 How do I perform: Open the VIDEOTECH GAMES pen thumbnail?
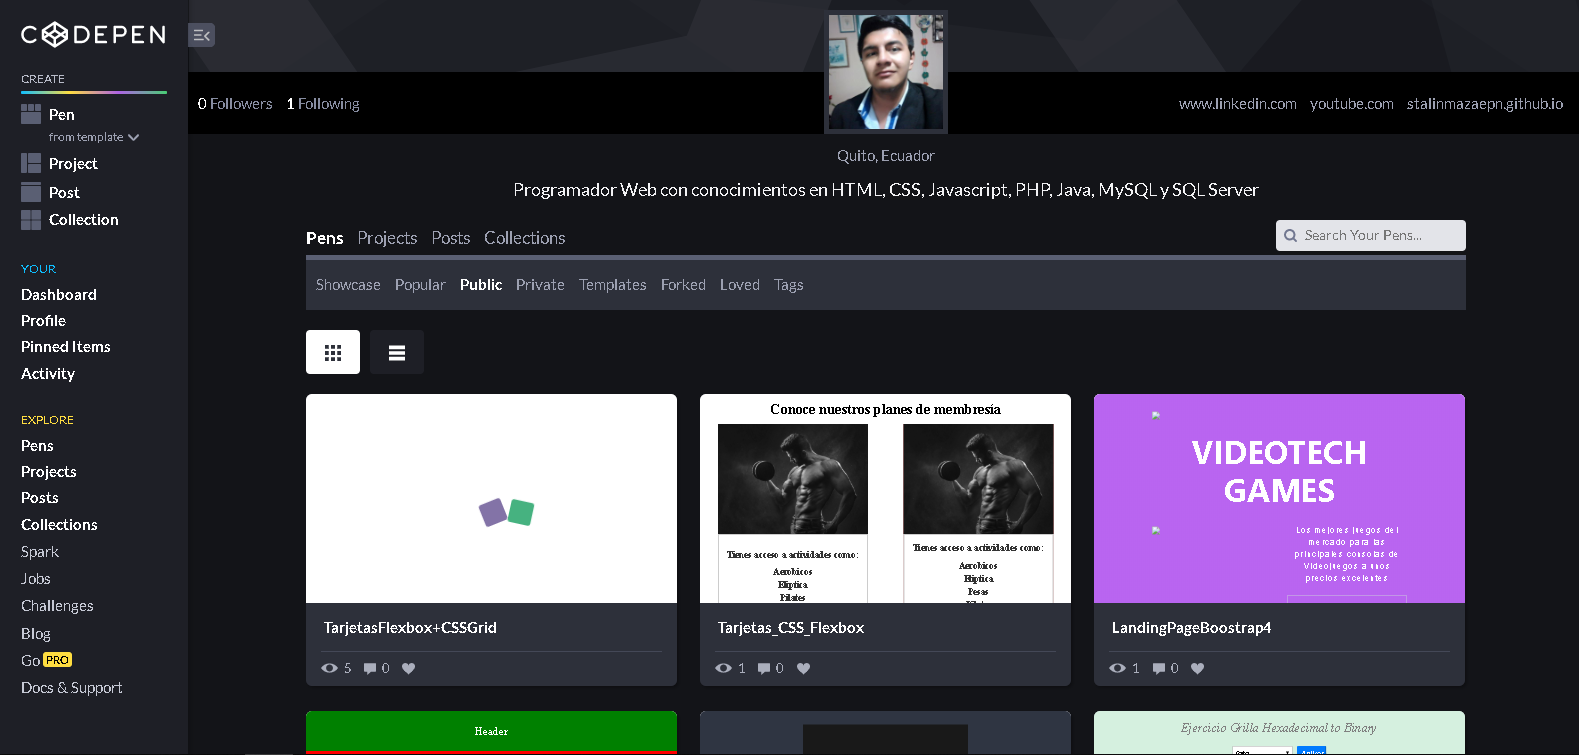[x=1279, y=499]
